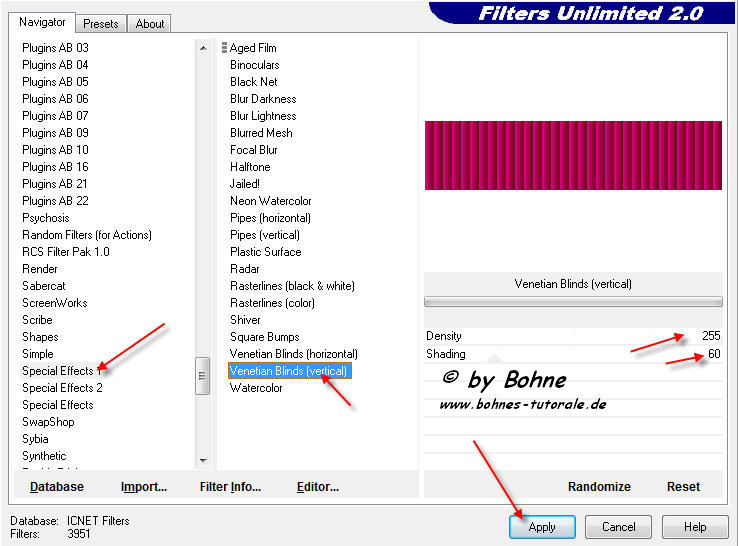Reset the filter parameters

[683, 487]
